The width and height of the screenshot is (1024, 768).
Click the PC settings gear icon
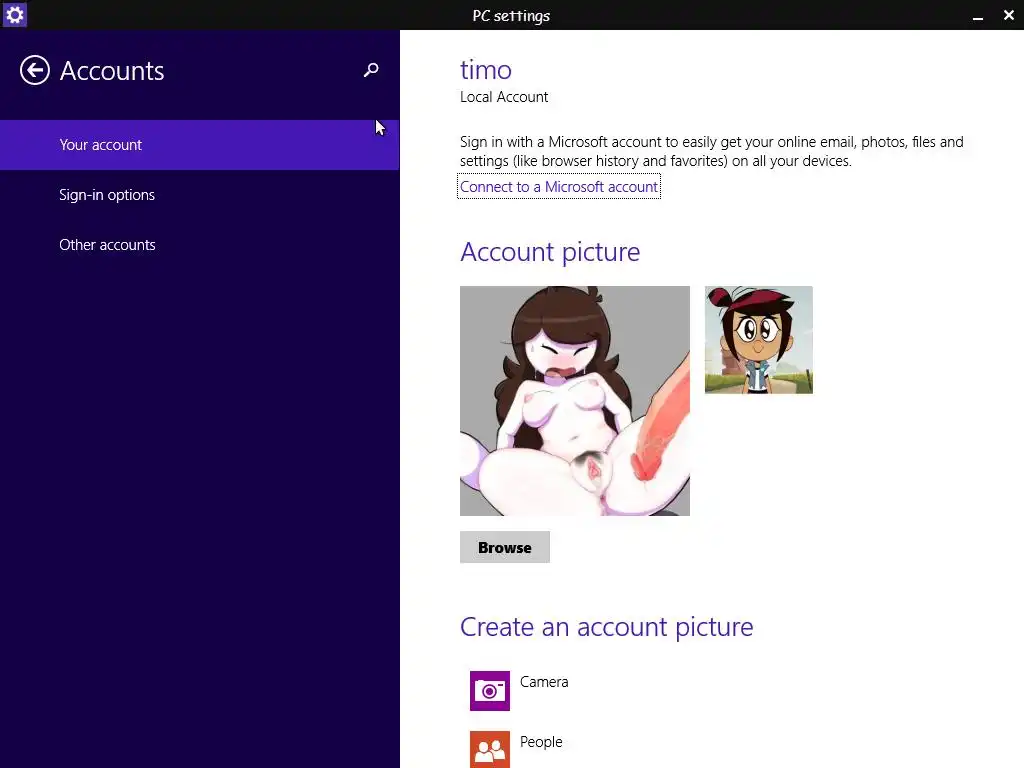coord(14,14)
